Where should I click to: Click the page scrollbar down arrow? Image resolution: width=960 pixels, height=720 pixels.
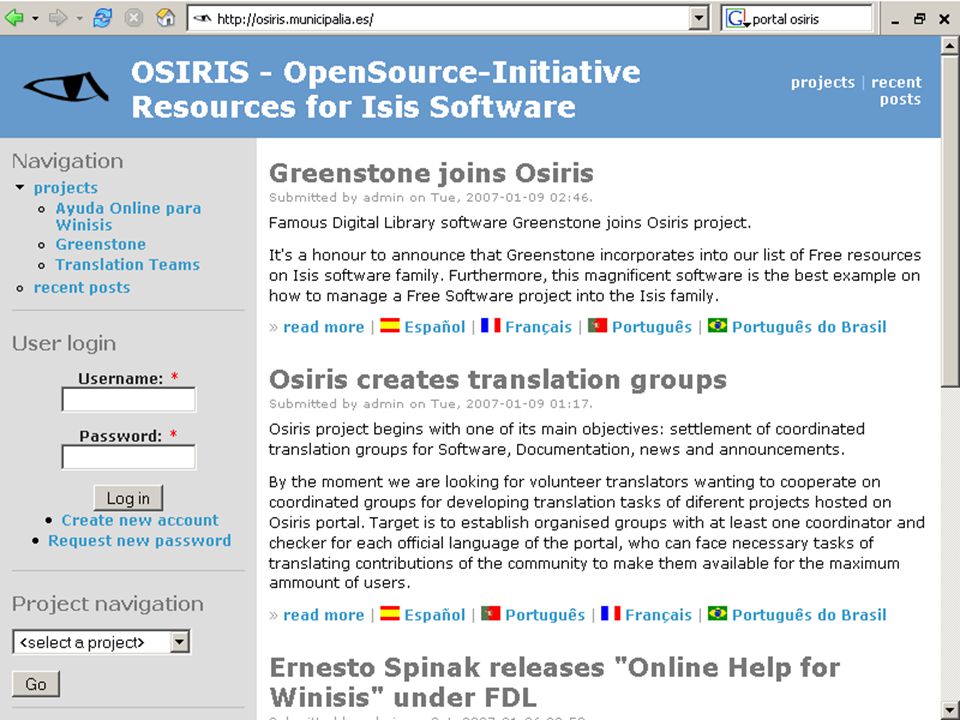pos(950,709)
